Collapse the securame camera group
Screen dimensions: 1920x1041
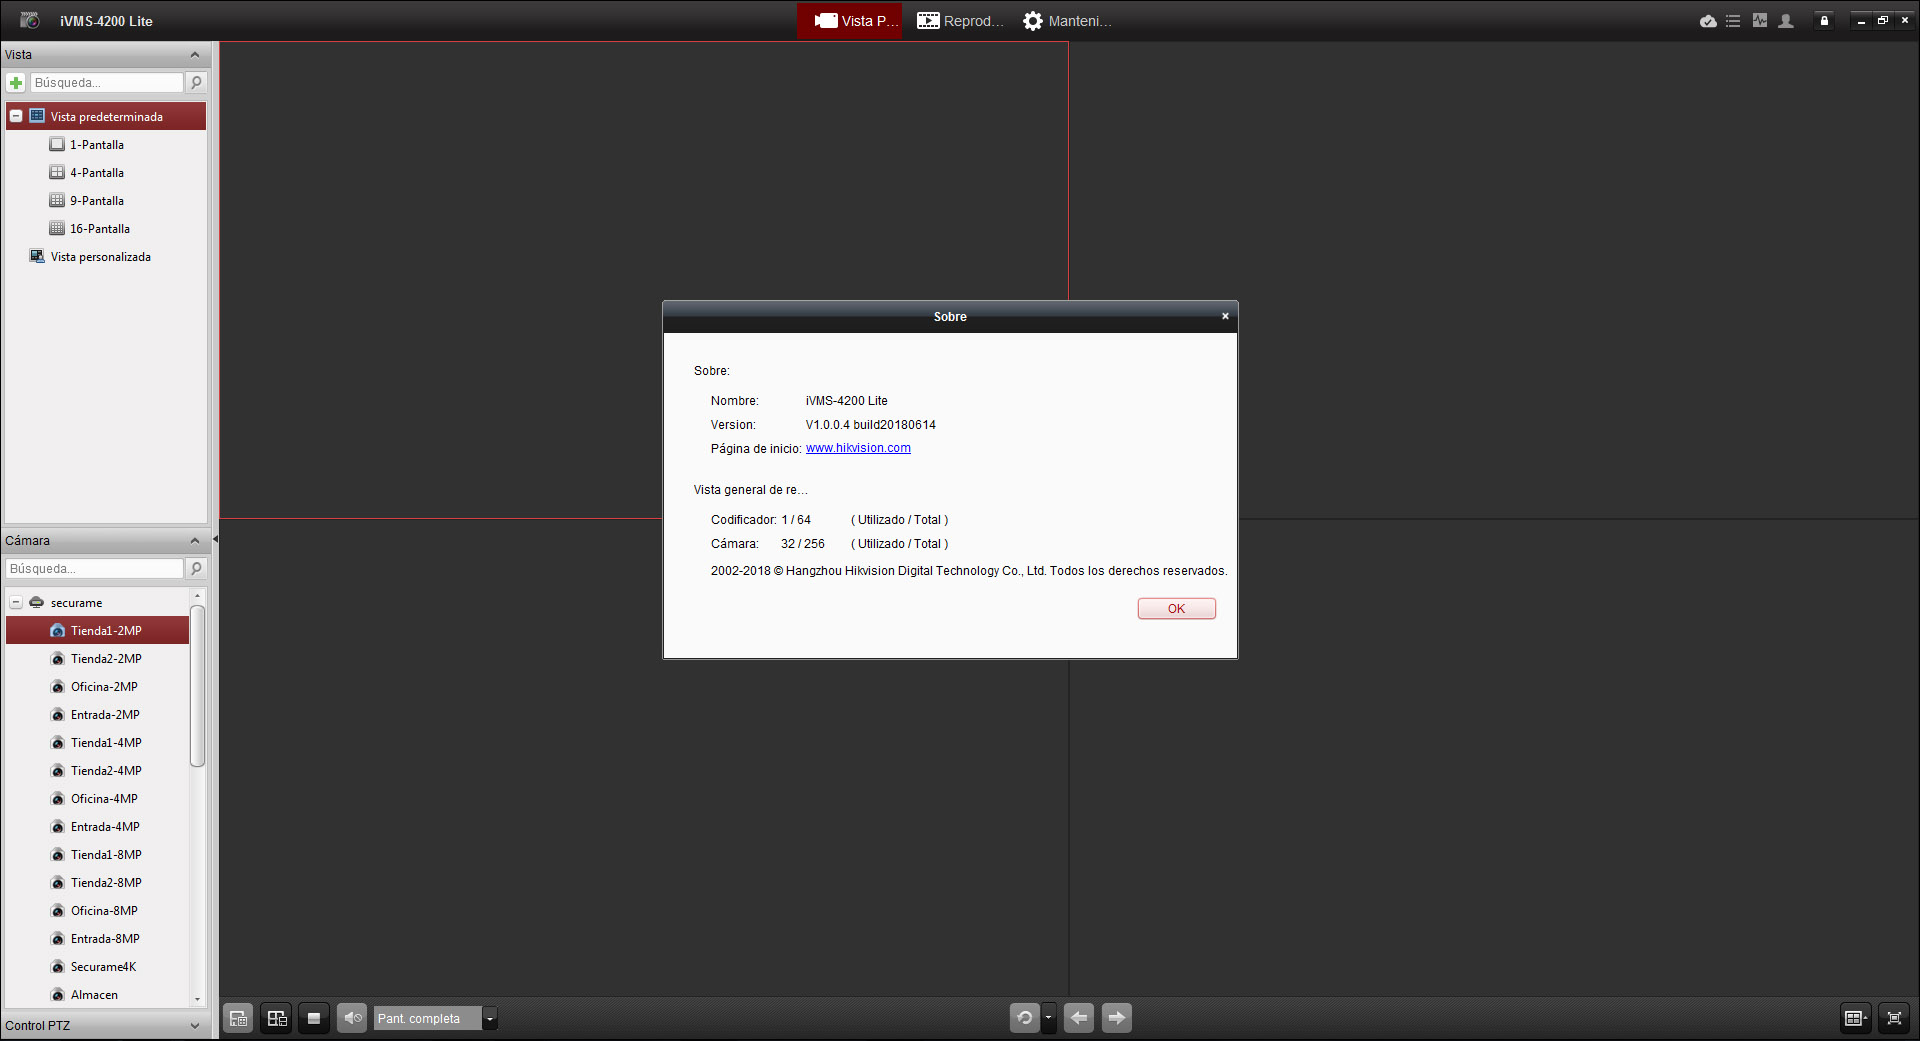[x=16, y=603]
